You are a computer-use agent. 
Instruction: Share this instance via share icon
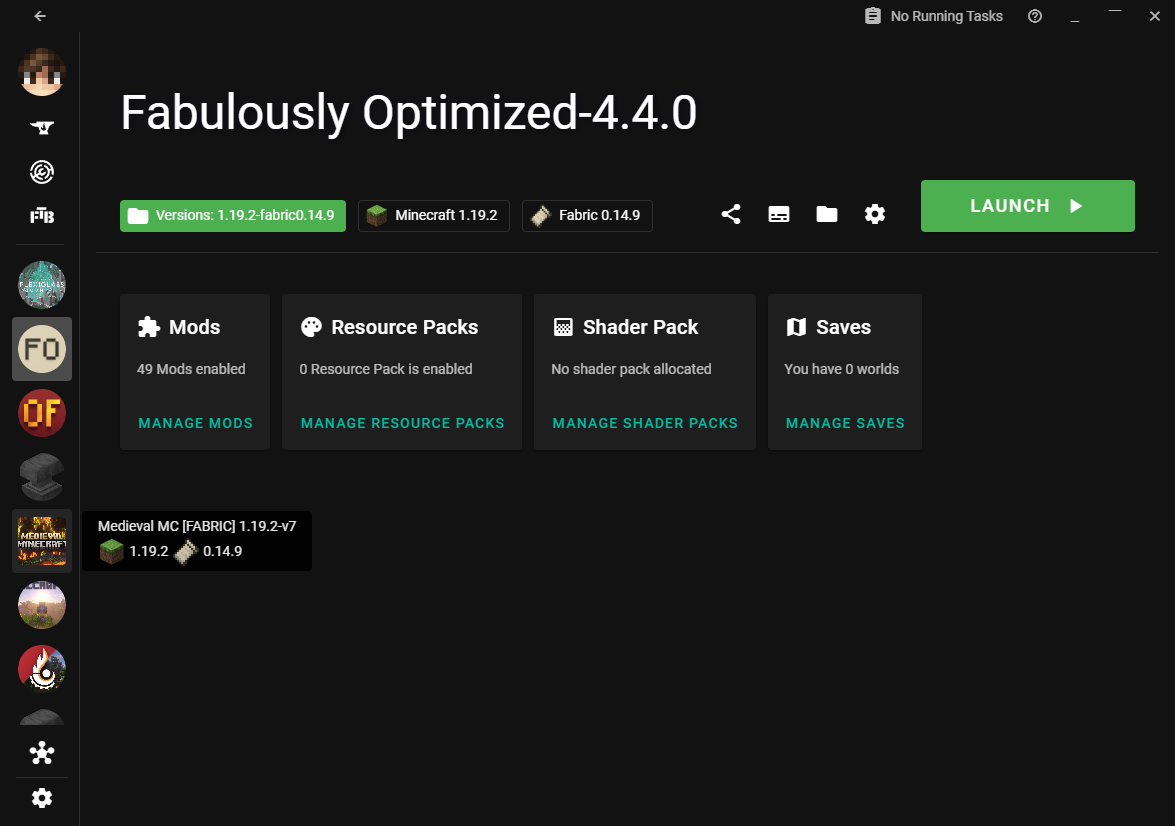pos(731,214)
